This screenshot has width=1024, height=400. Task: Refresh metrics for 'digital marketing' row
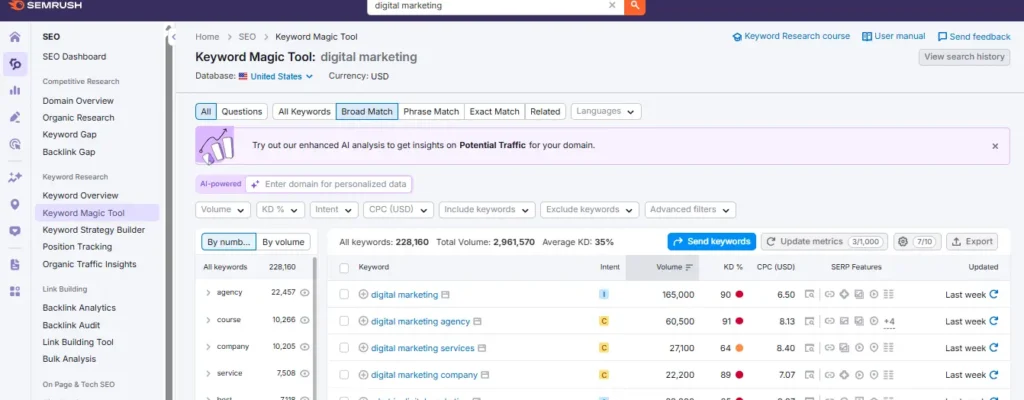click(x=994, y=294)
